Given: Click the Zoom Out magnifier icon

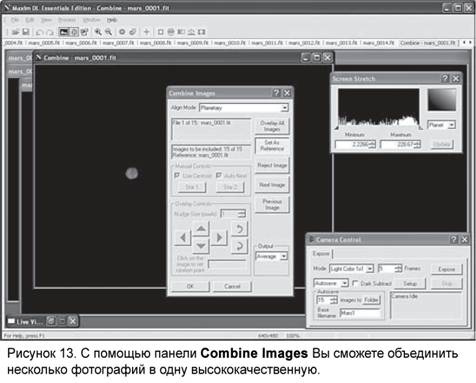Looking at the screenshot, I should (x=108, y=32).
